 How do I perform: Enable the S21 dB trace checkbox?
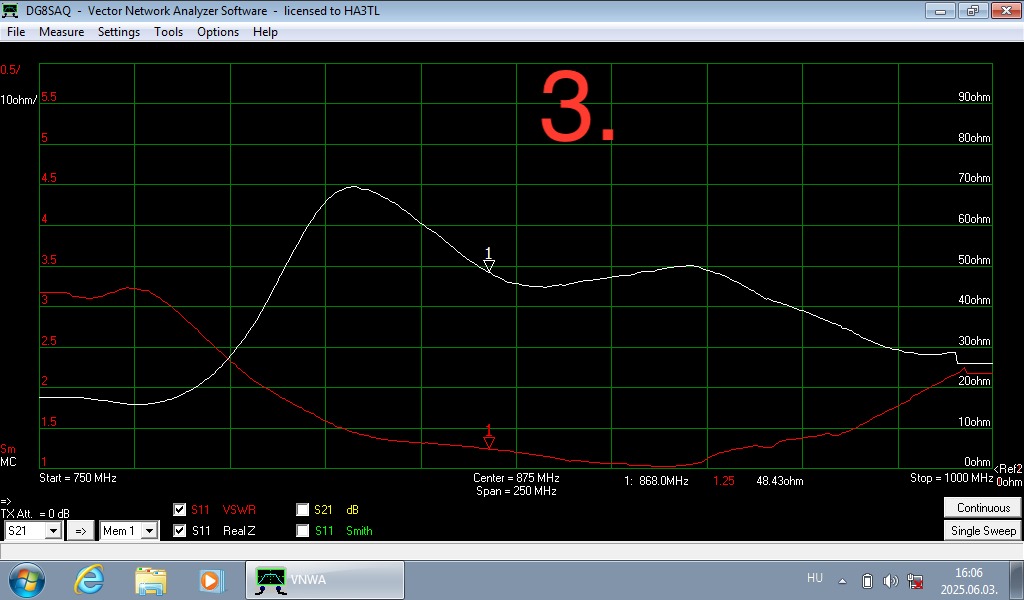[x=303, y=509]
